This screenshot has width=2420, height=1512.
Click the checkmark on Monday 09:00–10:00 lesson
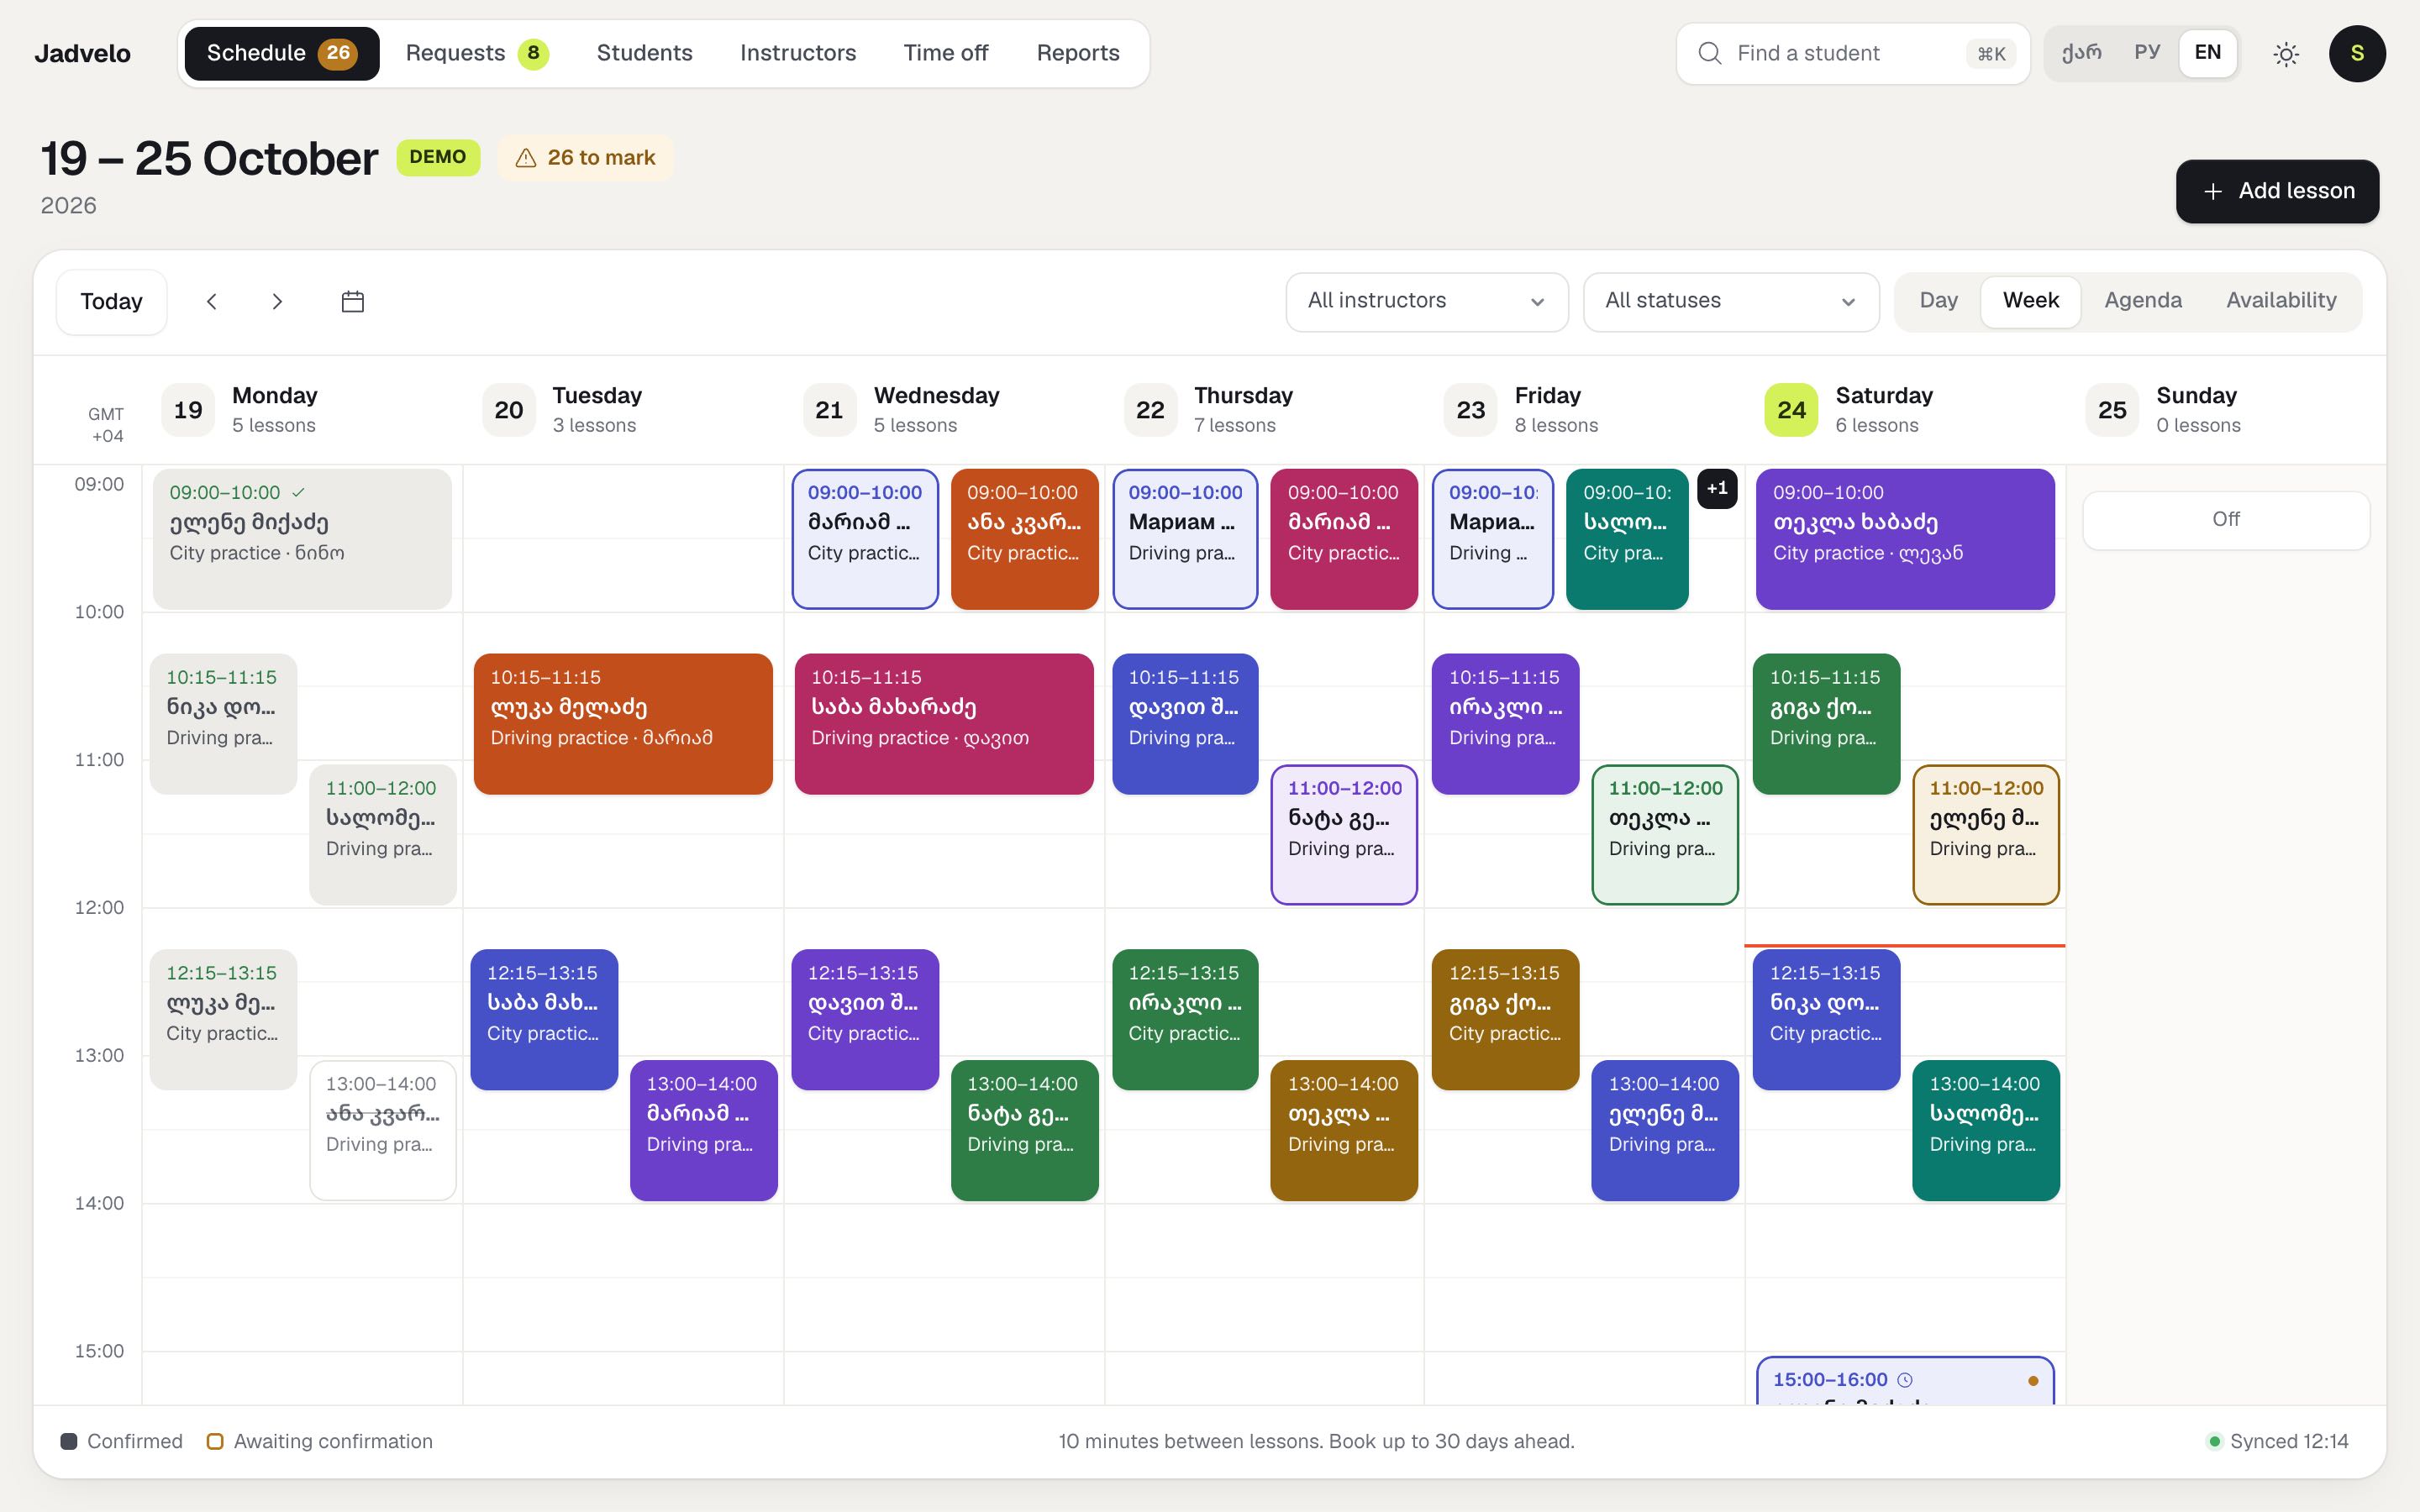(298, 492)
